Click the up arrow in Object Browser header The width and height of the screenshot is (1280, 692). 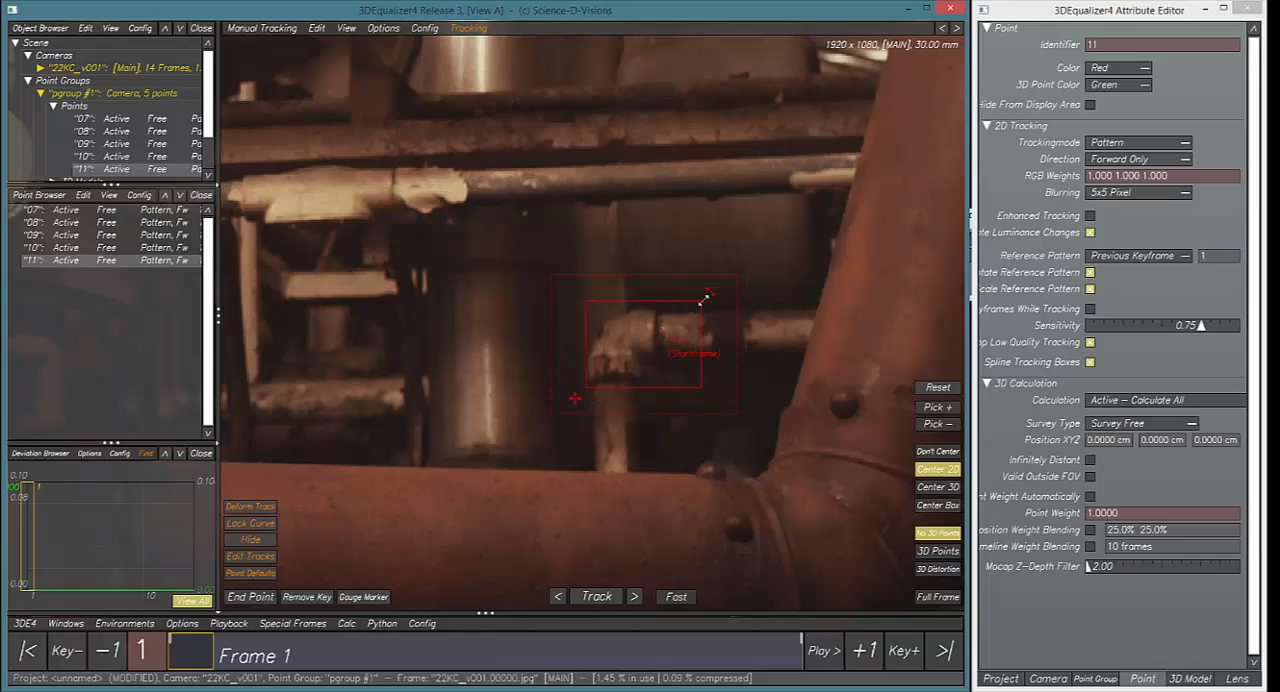coord(165,28)
